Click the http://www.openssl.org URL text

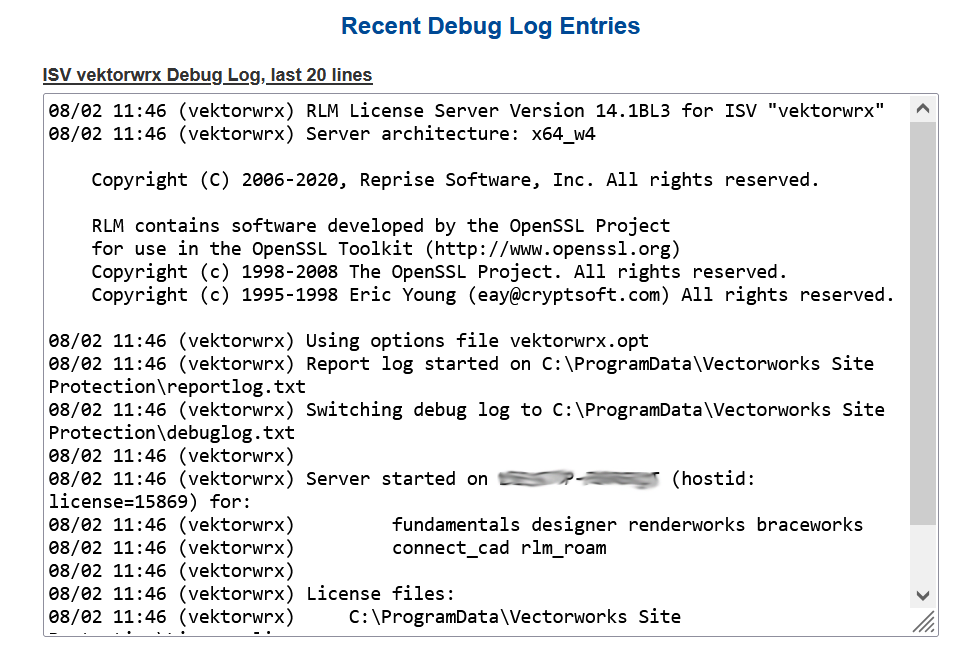click(552, 249)
